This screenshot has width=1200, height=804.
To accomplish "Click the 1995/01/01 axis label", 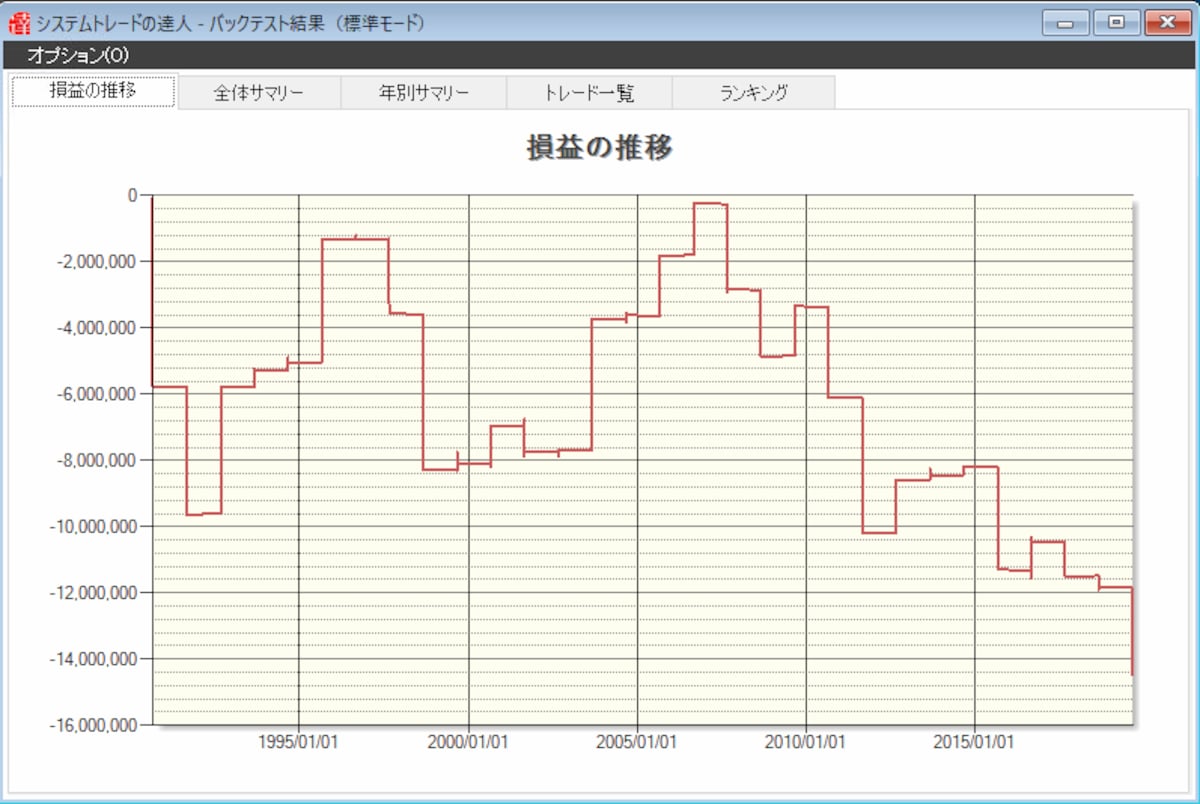I will (x=300, y=743).
